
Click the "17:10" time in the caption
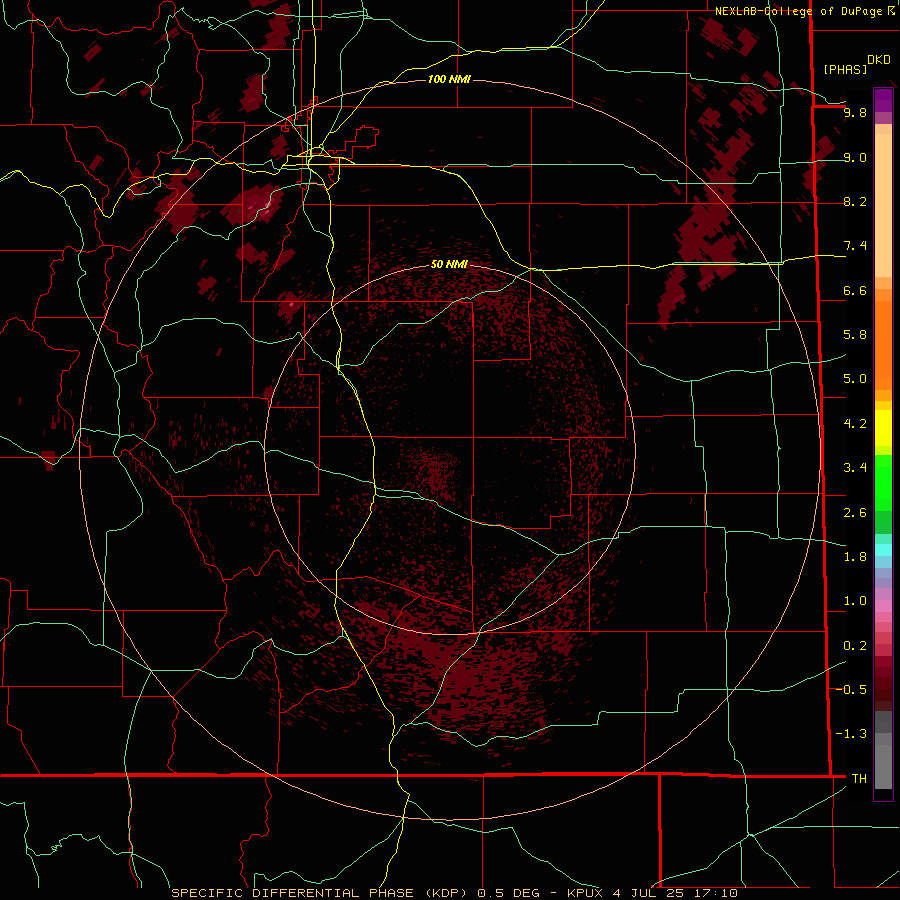[x=714, y=893]
